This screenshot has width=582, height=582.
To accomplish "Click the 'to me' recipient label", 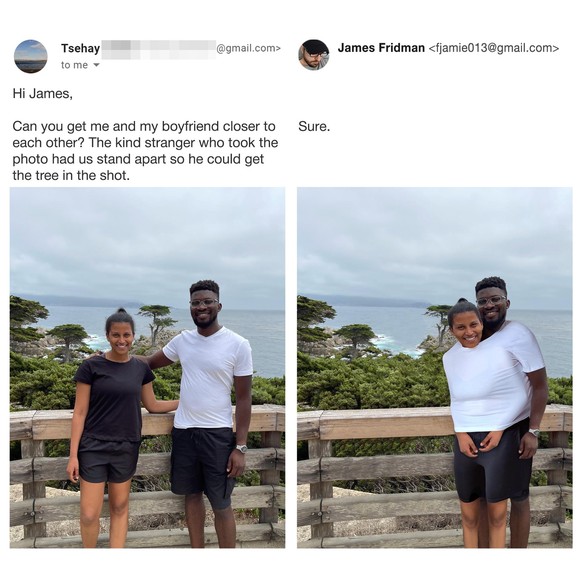I will click(75, 65).
